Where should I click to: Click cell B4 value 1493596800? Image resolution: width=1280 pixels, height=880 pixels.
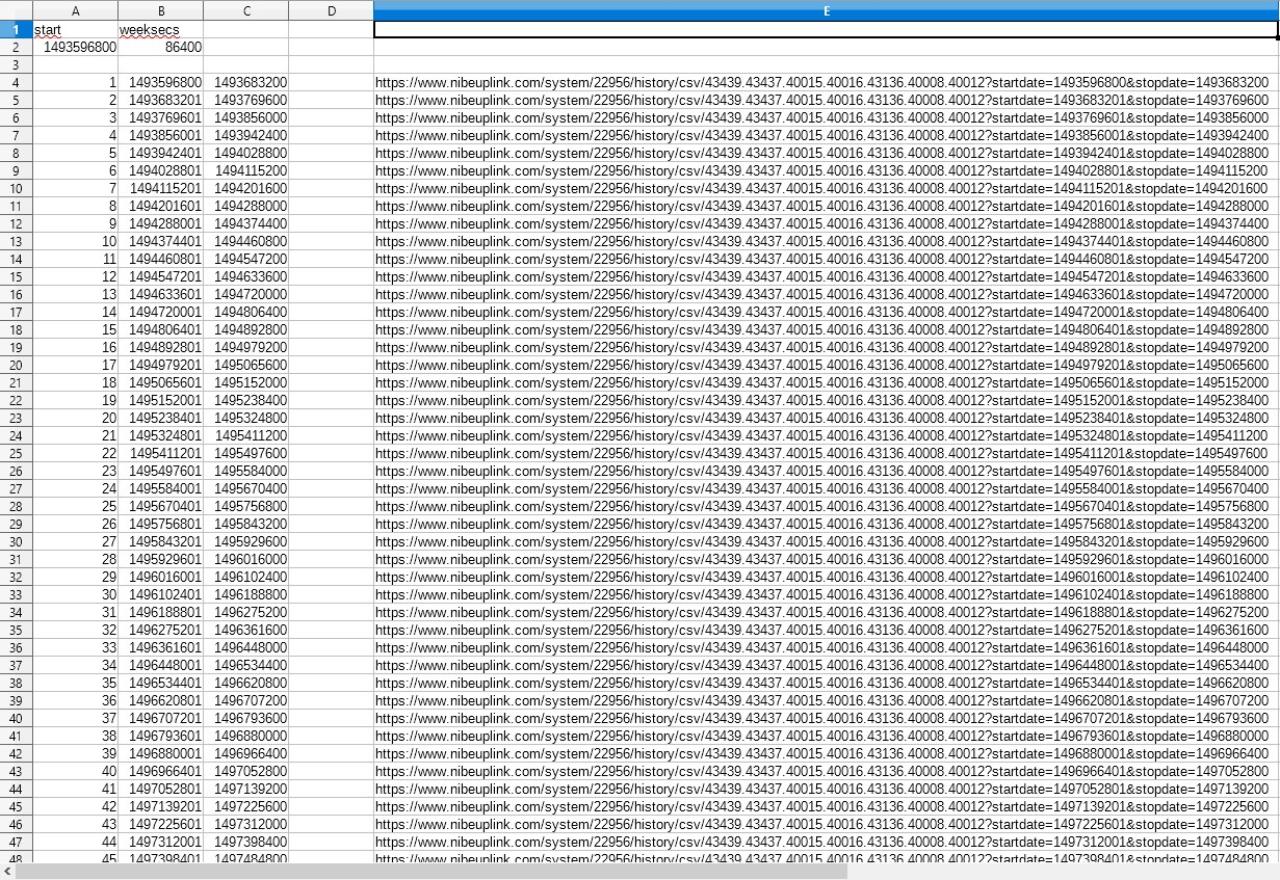coord(161,83)
